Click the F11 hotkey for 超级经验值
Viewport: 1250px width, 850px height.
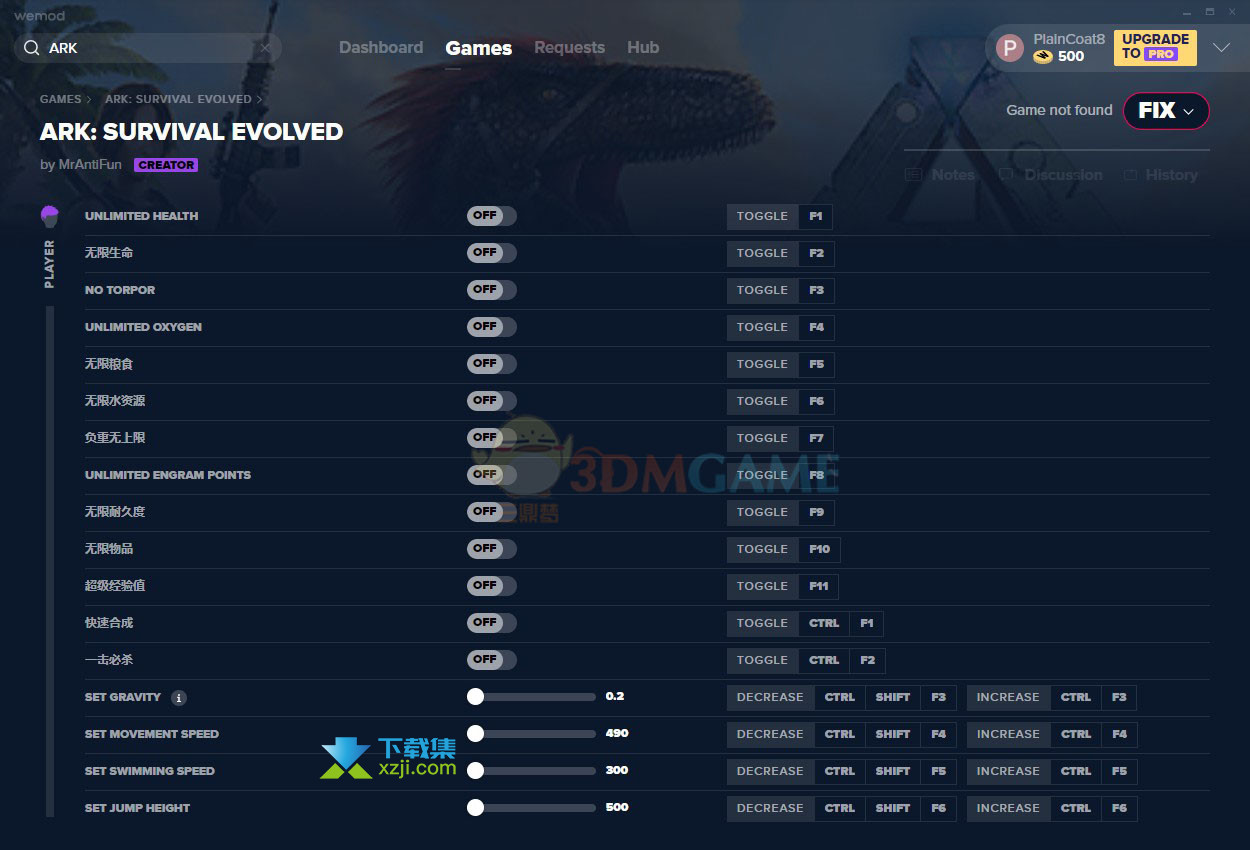coord(819,586)
